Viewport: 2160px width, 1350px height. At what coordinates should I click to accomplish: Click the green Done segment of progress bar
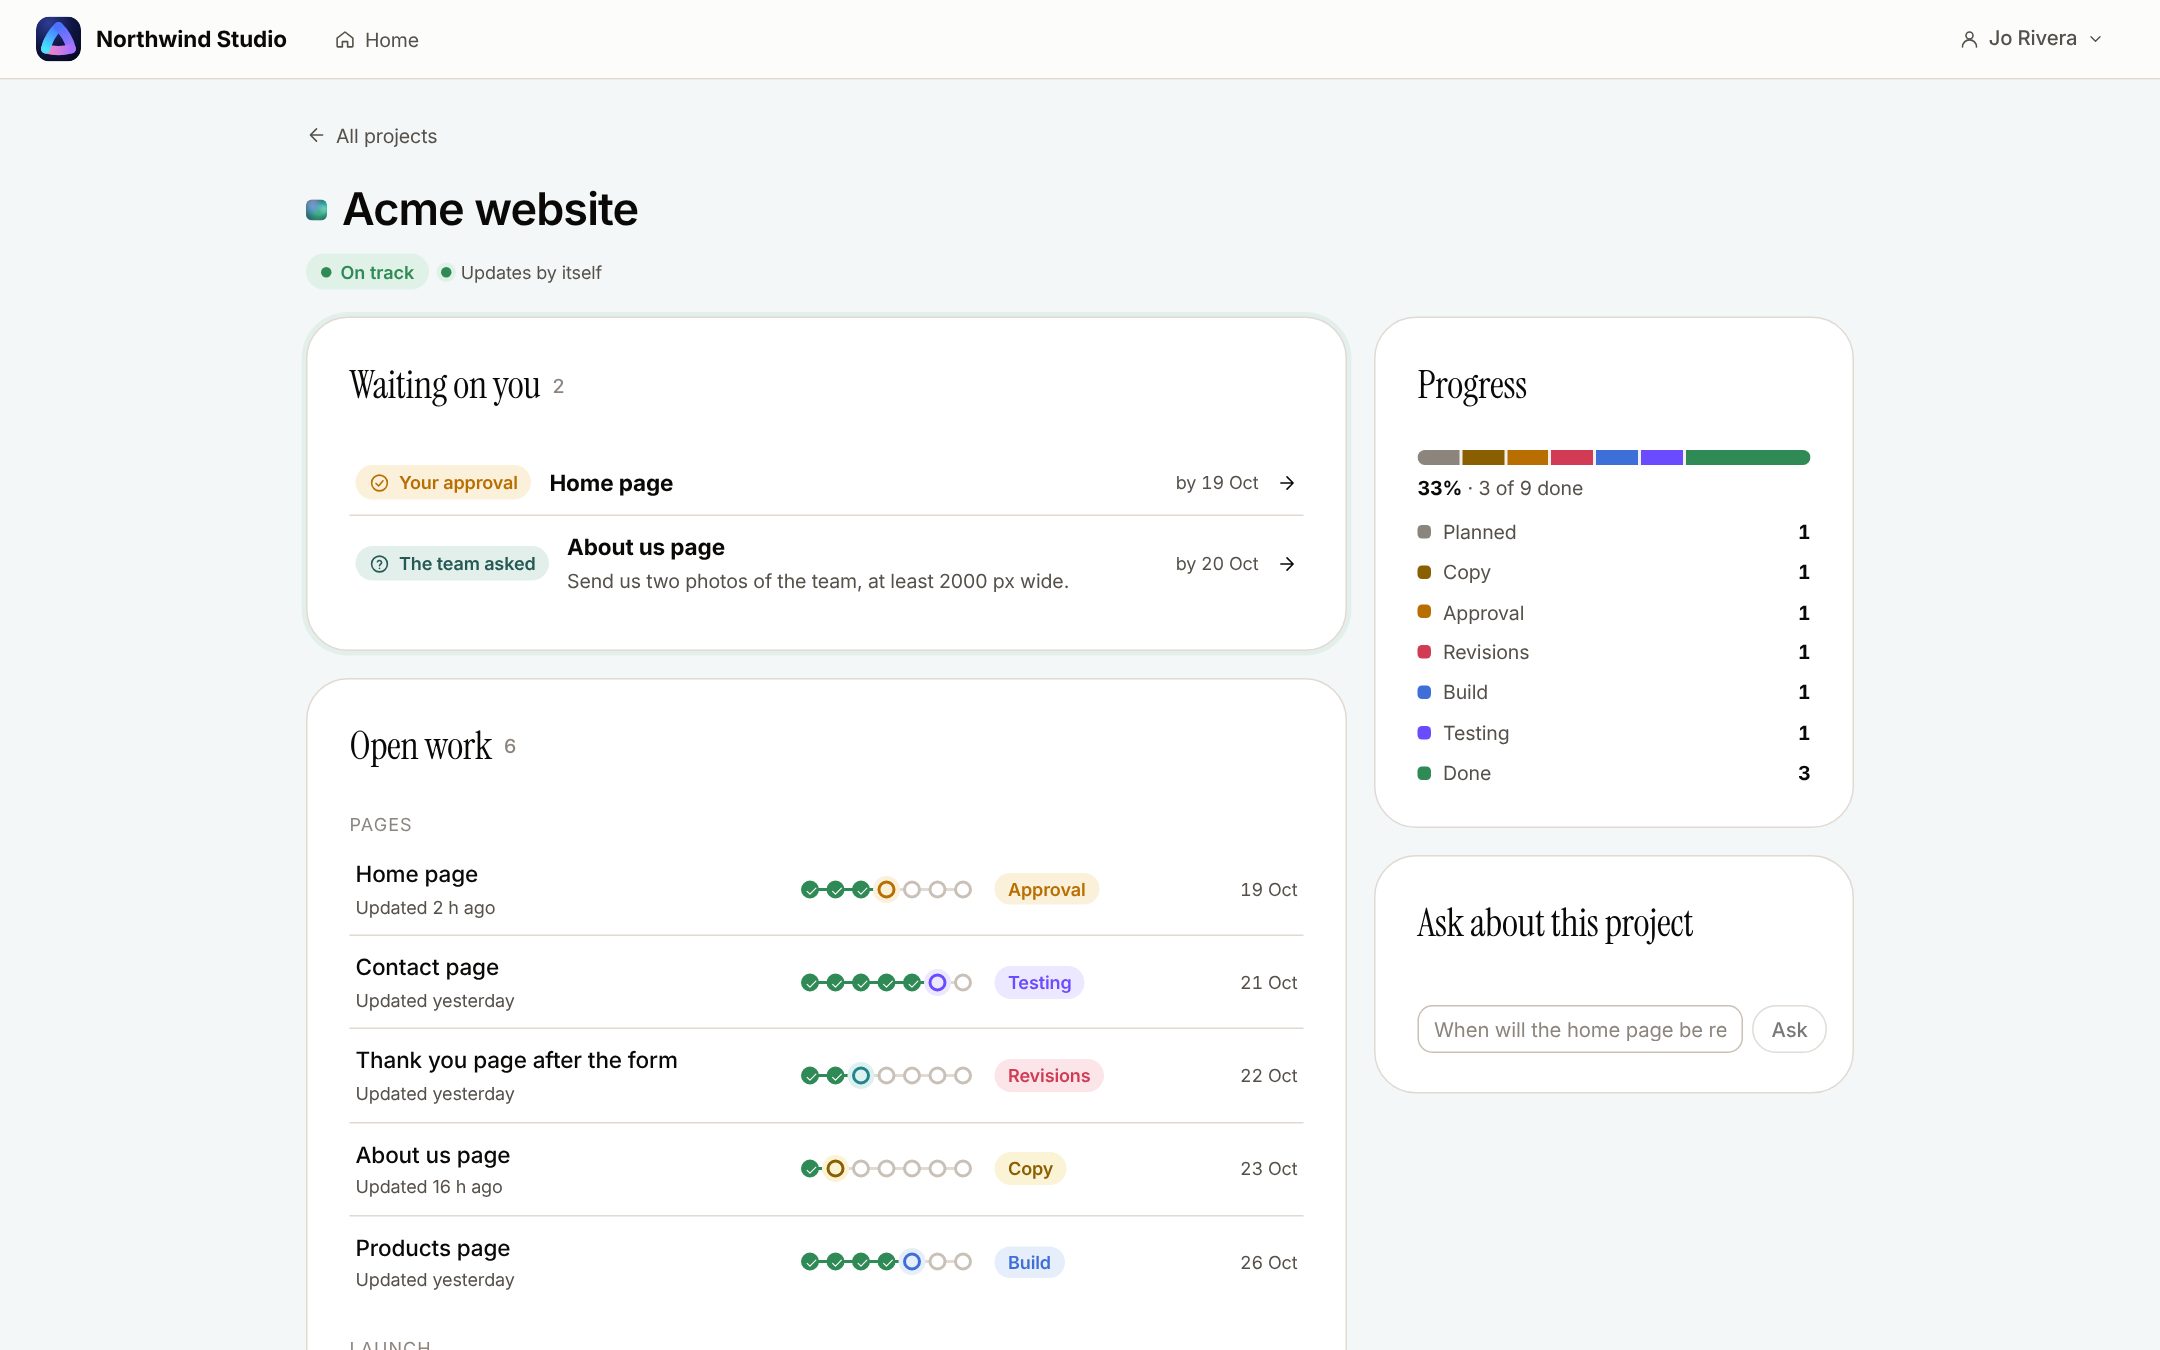pyautogui.click(x=1748, y=457)
